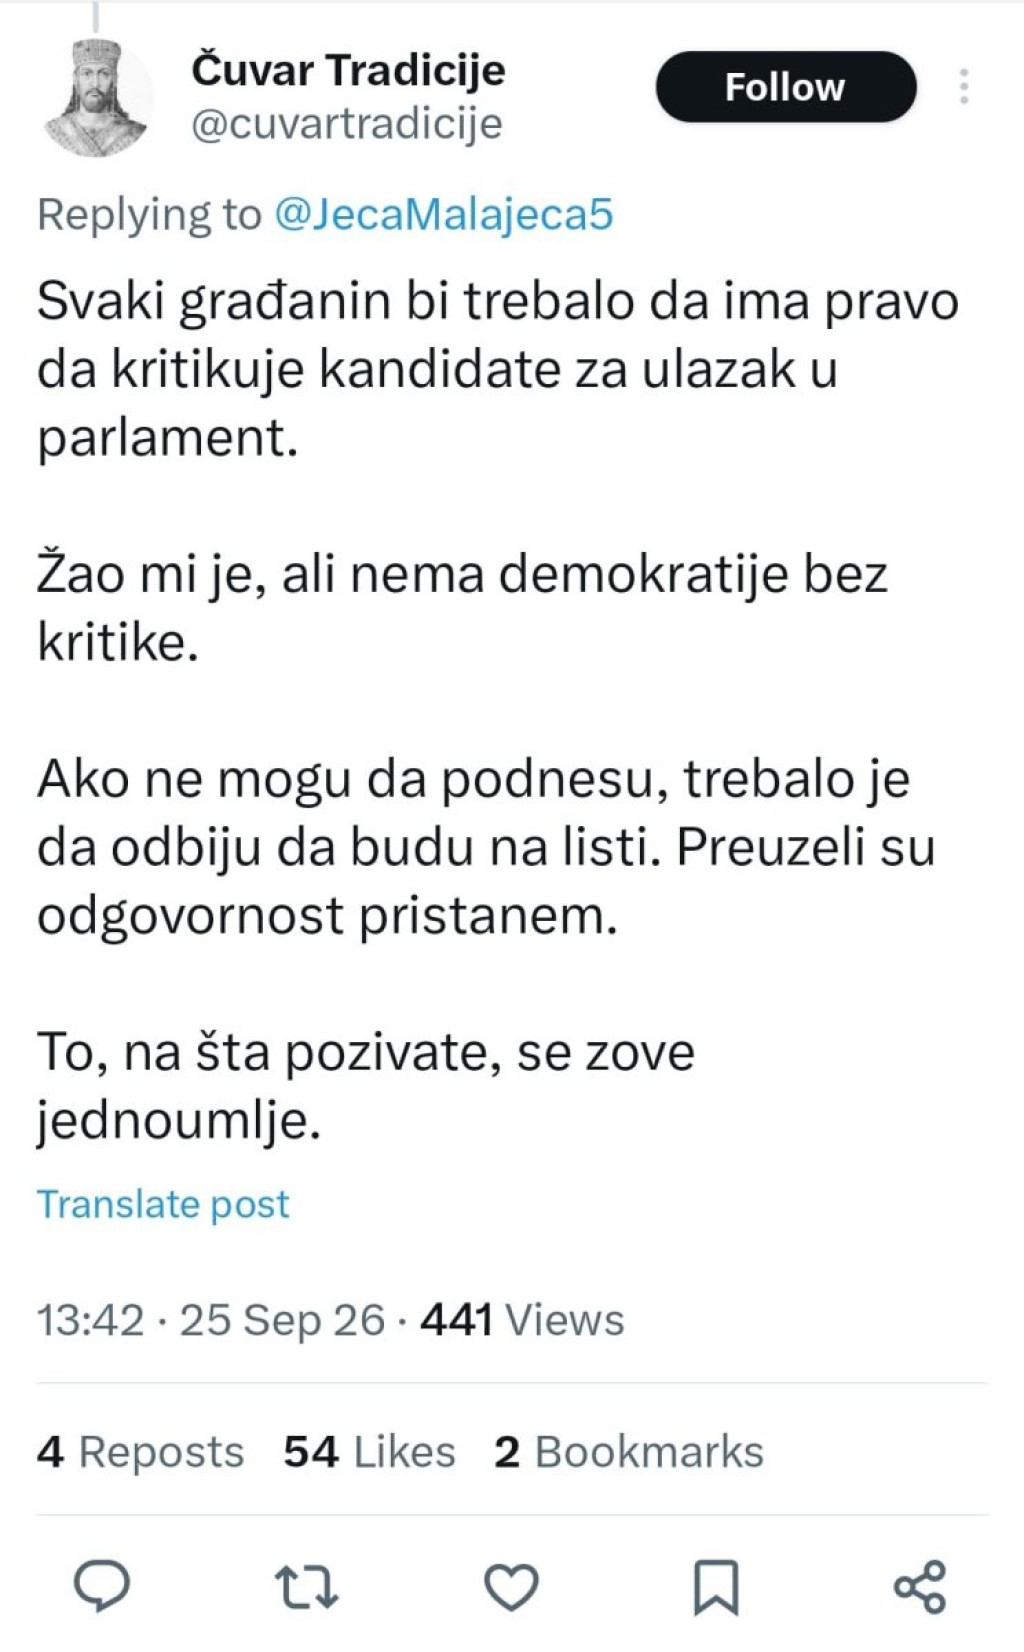Click the 'Replying to' label text
Viewport: 1024px width, 1652px height.
coord(149,215)
